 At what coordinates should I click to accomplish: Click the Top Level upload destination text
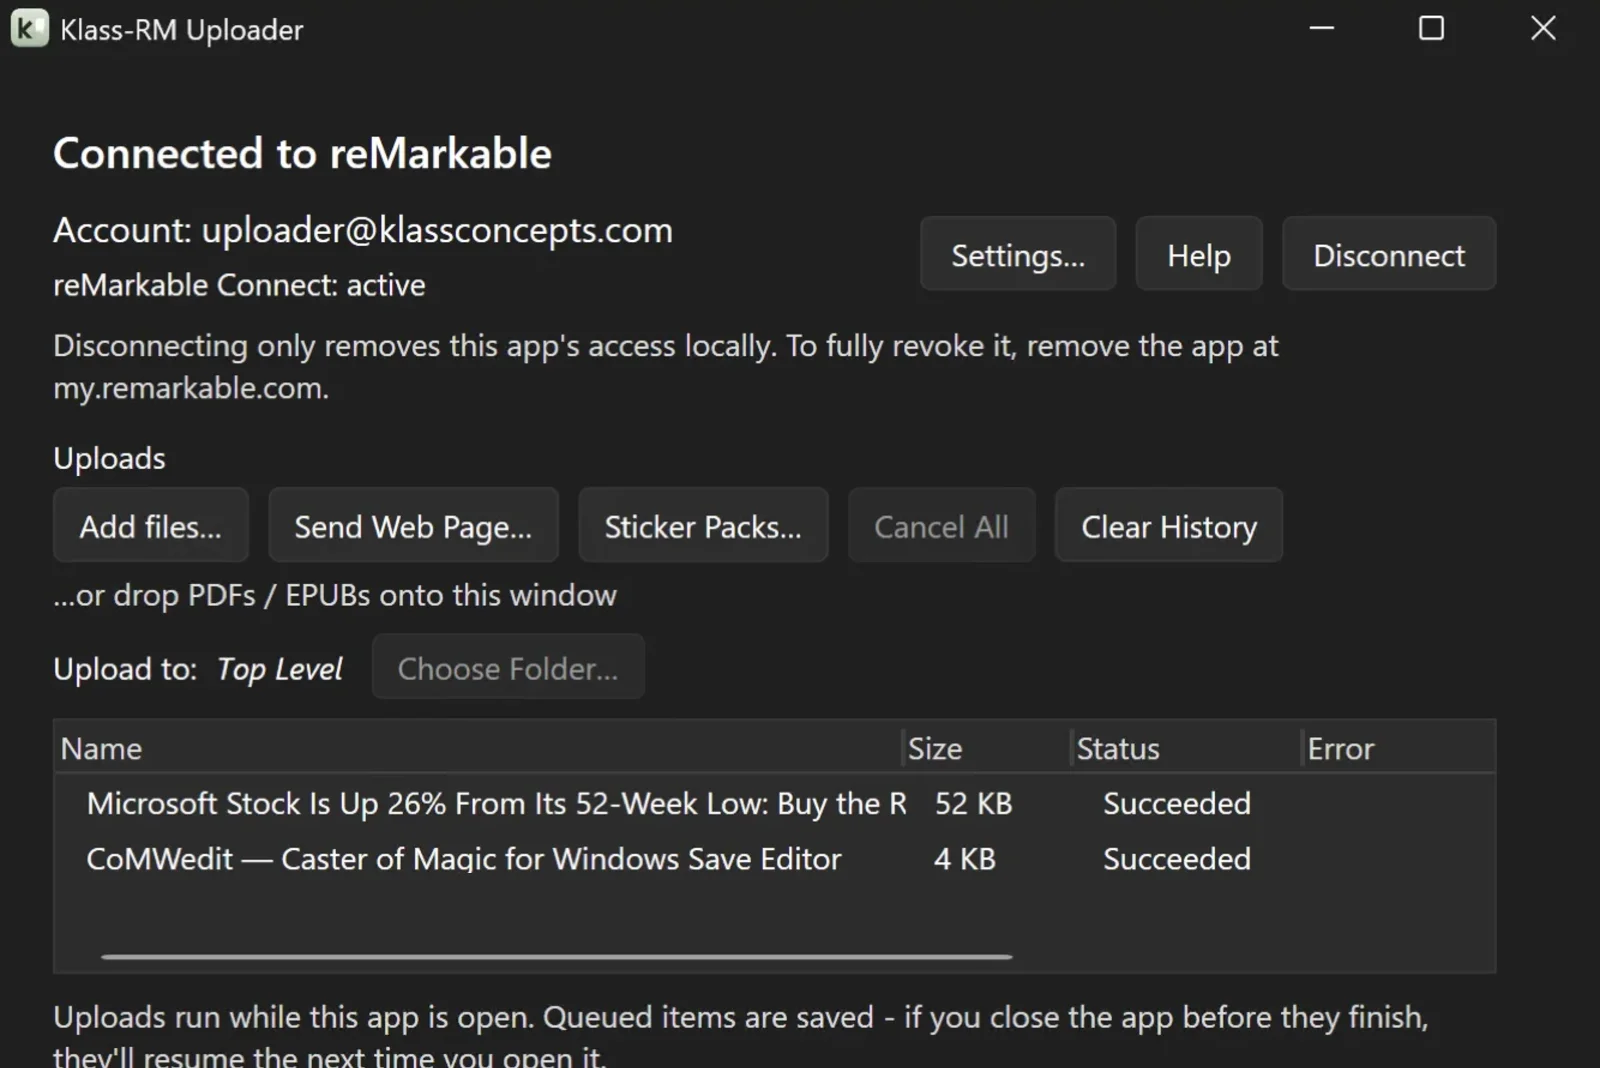click(280, 669)
